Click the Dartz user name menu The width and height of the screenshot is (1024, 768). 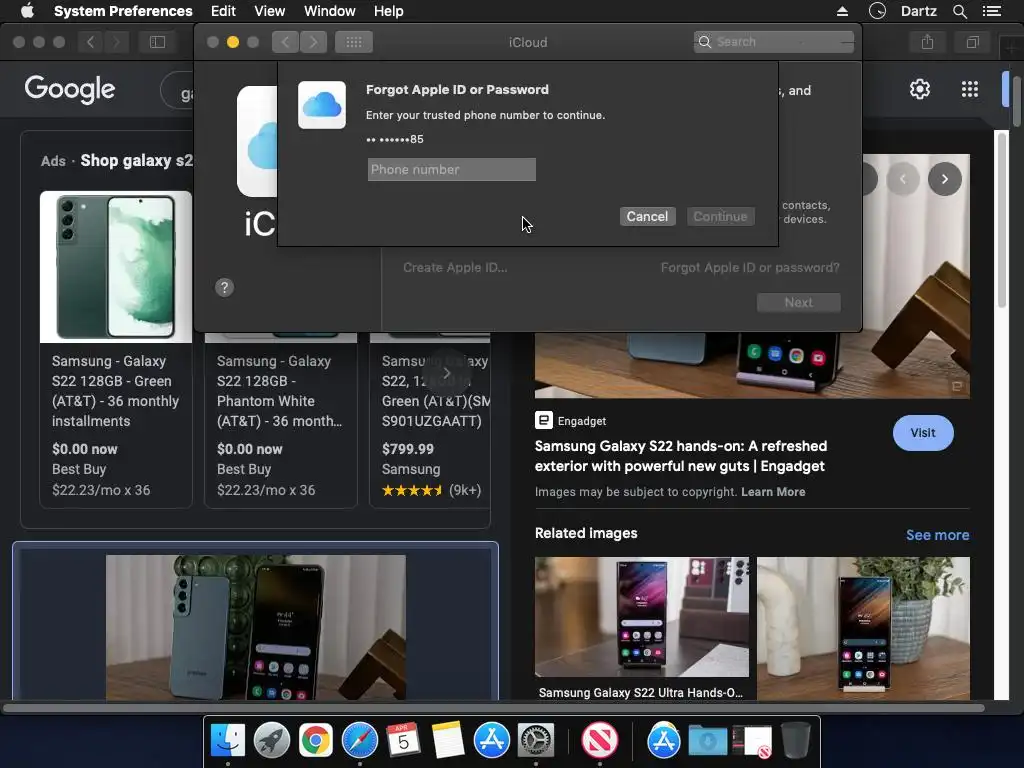tap(918, 11)
